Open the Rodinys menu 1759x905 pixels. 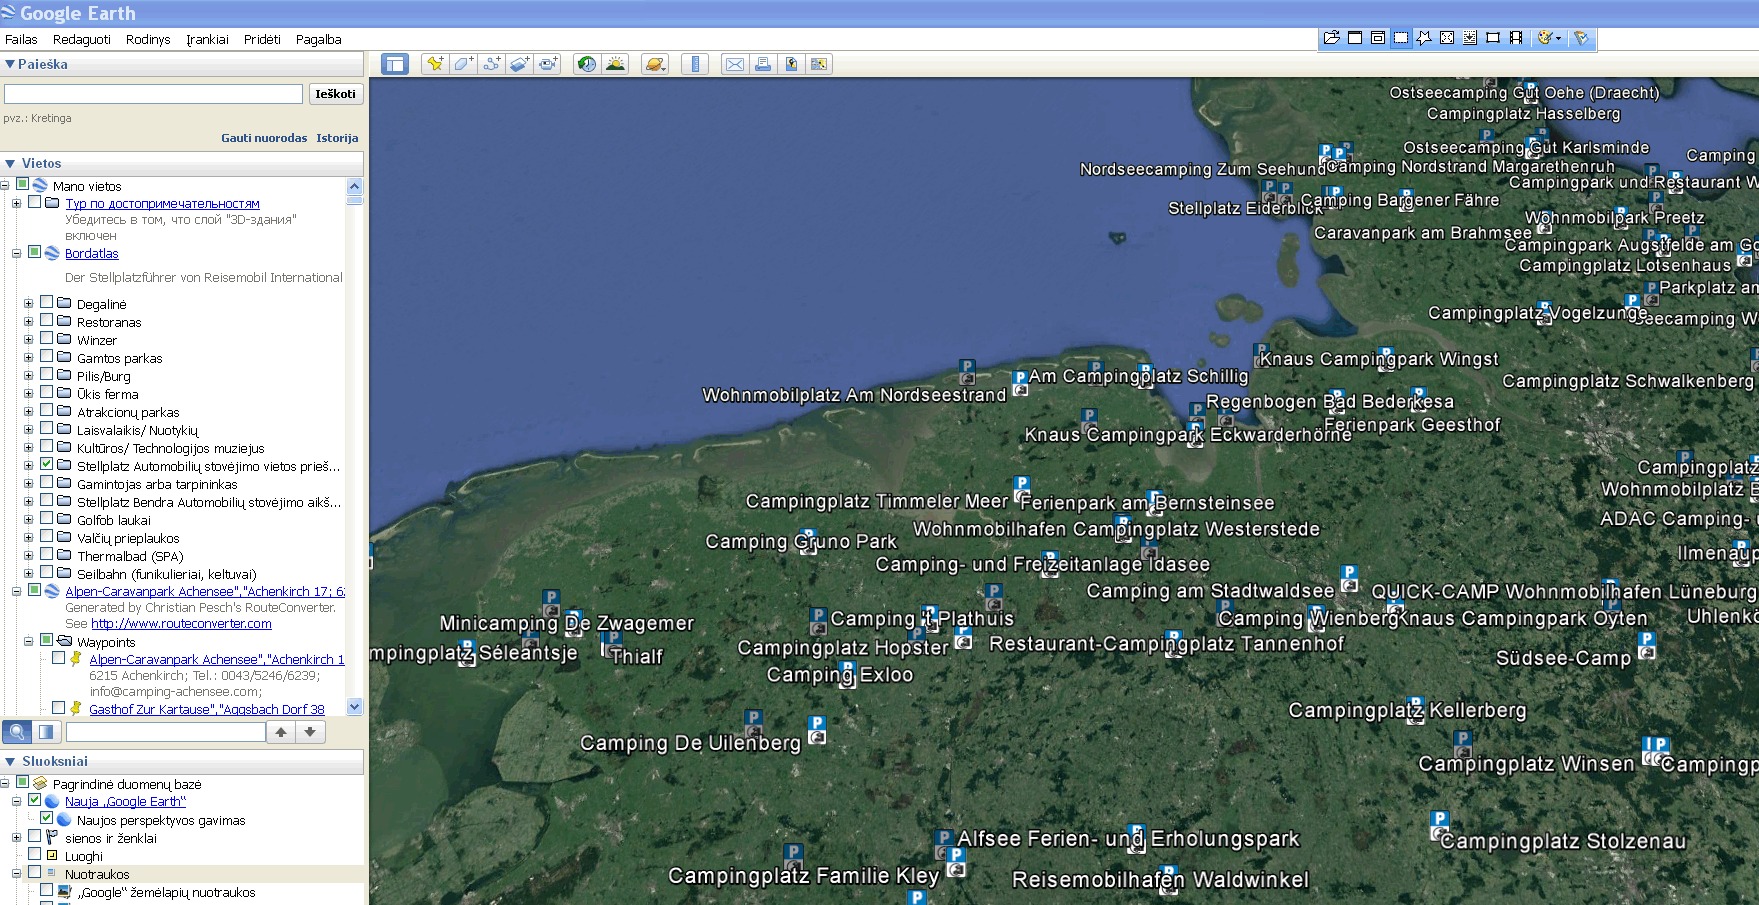148,39
